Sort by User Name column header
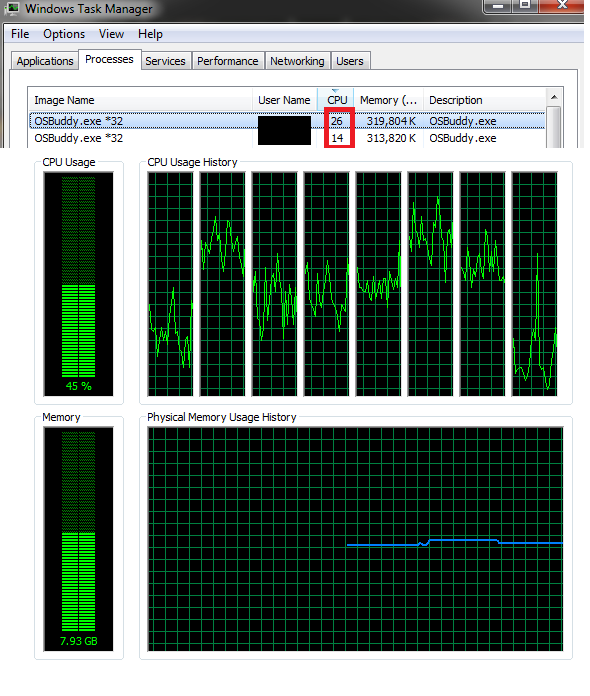 [x=285, y=100]
